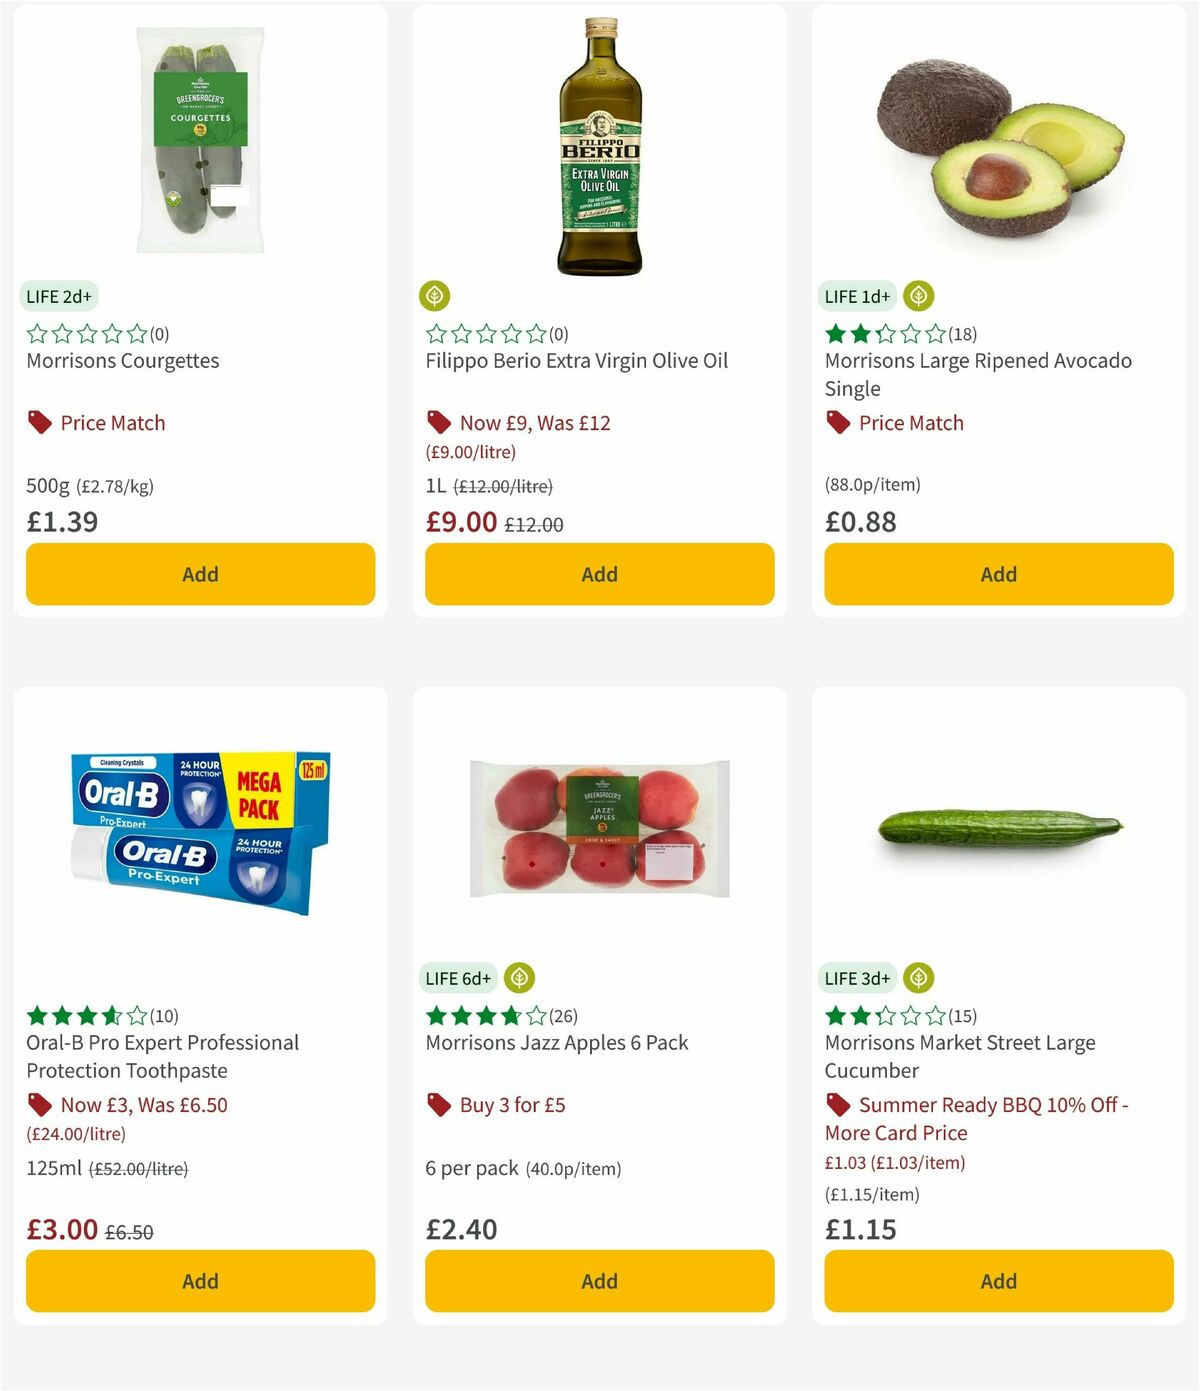Viewport: 1200px width, 1391px height.
Task: Click the third star to rate Morrisons Courgettes
Action: [x=87, y=333]
